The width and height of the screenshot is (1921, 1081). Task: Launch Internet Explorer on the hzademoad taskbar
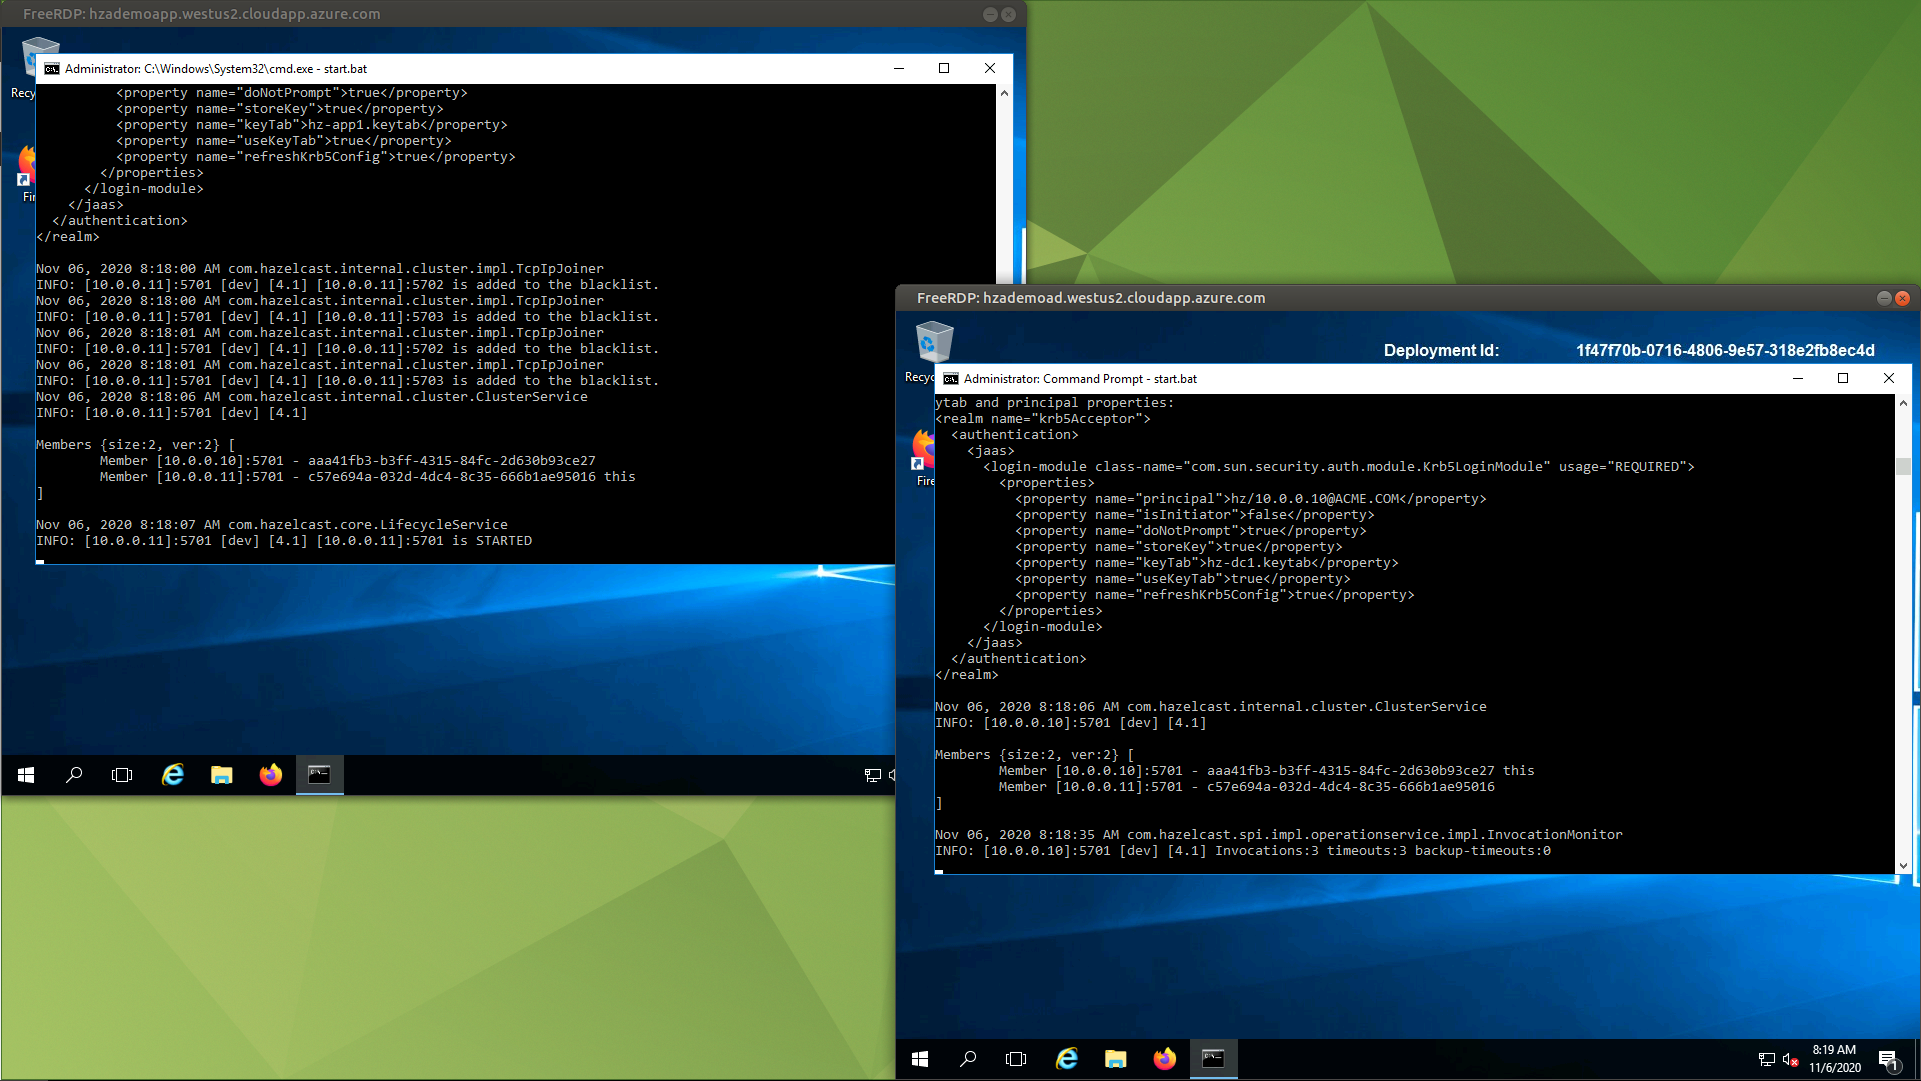click(x=1067, y=1059)
